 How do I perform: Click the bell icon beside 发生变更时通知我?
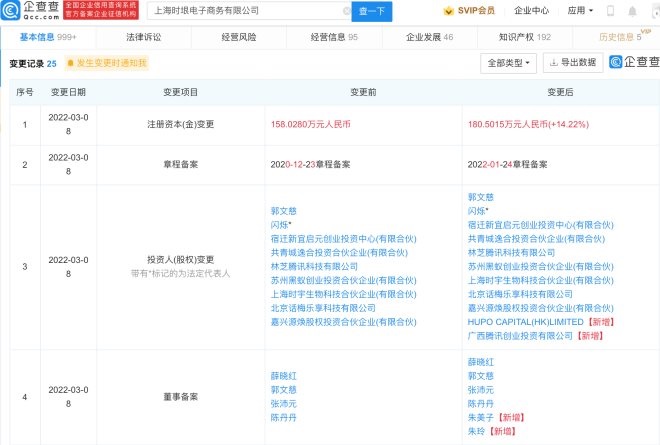coord(71,63)
